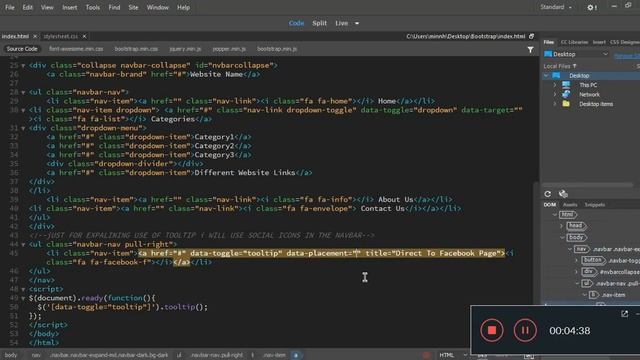Expand Network in Files tree
The height and width of the screenshot is (360, 640).
click(x=555, y=94)
